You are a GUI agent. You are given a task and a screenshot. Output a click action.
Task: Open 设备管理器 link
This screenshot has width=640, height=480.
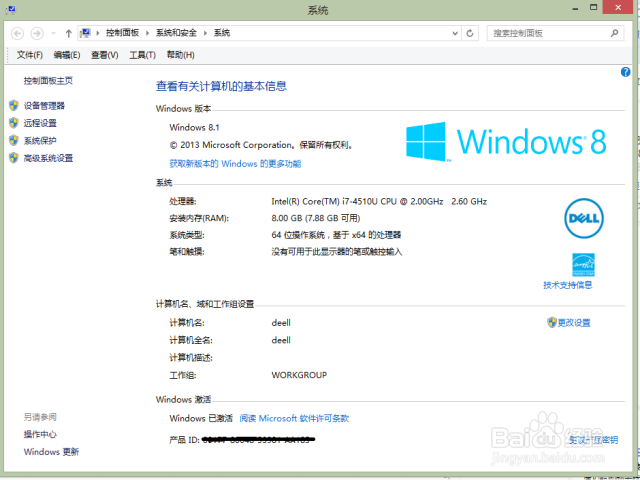point(44,106)
